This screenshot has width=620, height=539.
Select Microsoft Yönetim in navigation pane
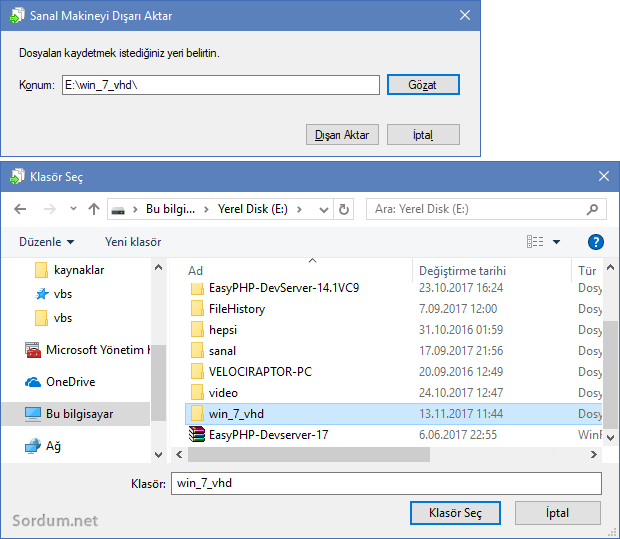[88, 350]
